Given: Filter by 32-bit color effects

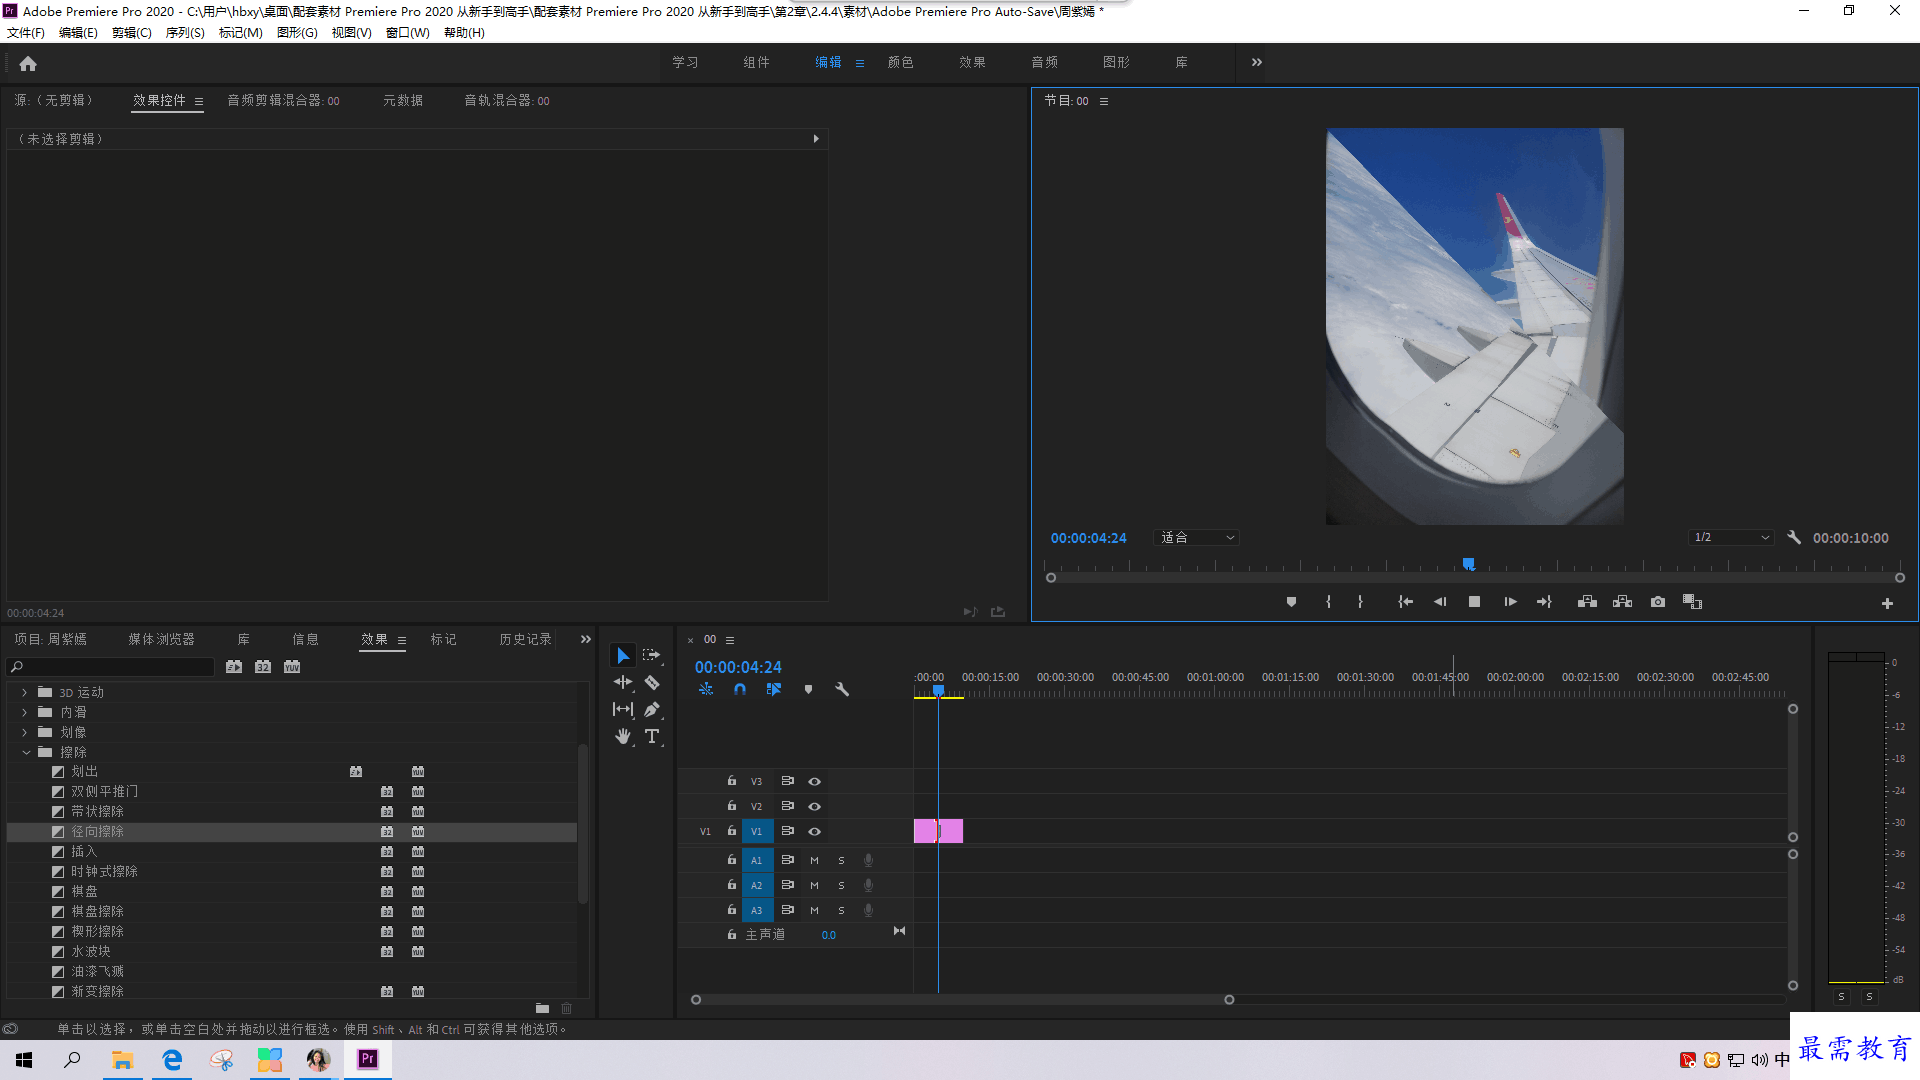Looking at the screenshot, I should (x=263, y=667).
